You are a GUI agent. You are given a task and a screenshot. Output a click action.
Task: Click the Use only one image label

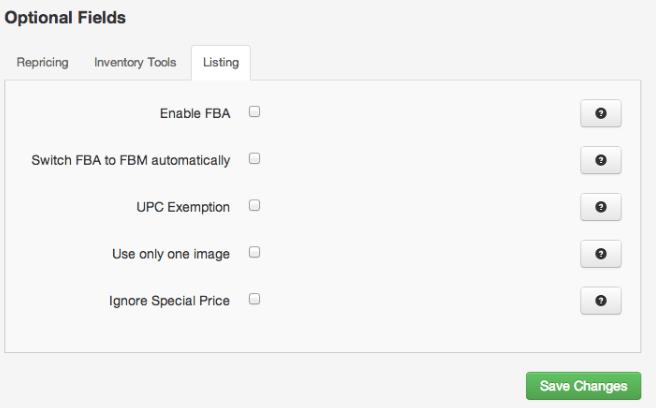tap(171, 254)
